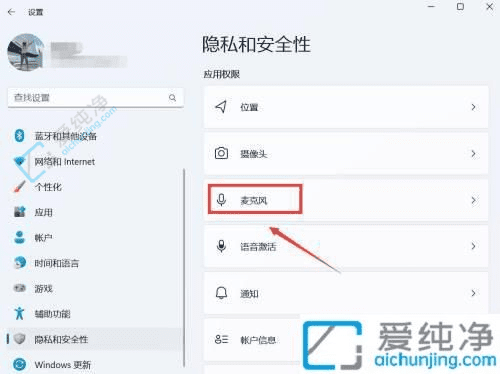
Task: Click the shield privacy icon
Action: pyautogui.click(x=20, y=339)
